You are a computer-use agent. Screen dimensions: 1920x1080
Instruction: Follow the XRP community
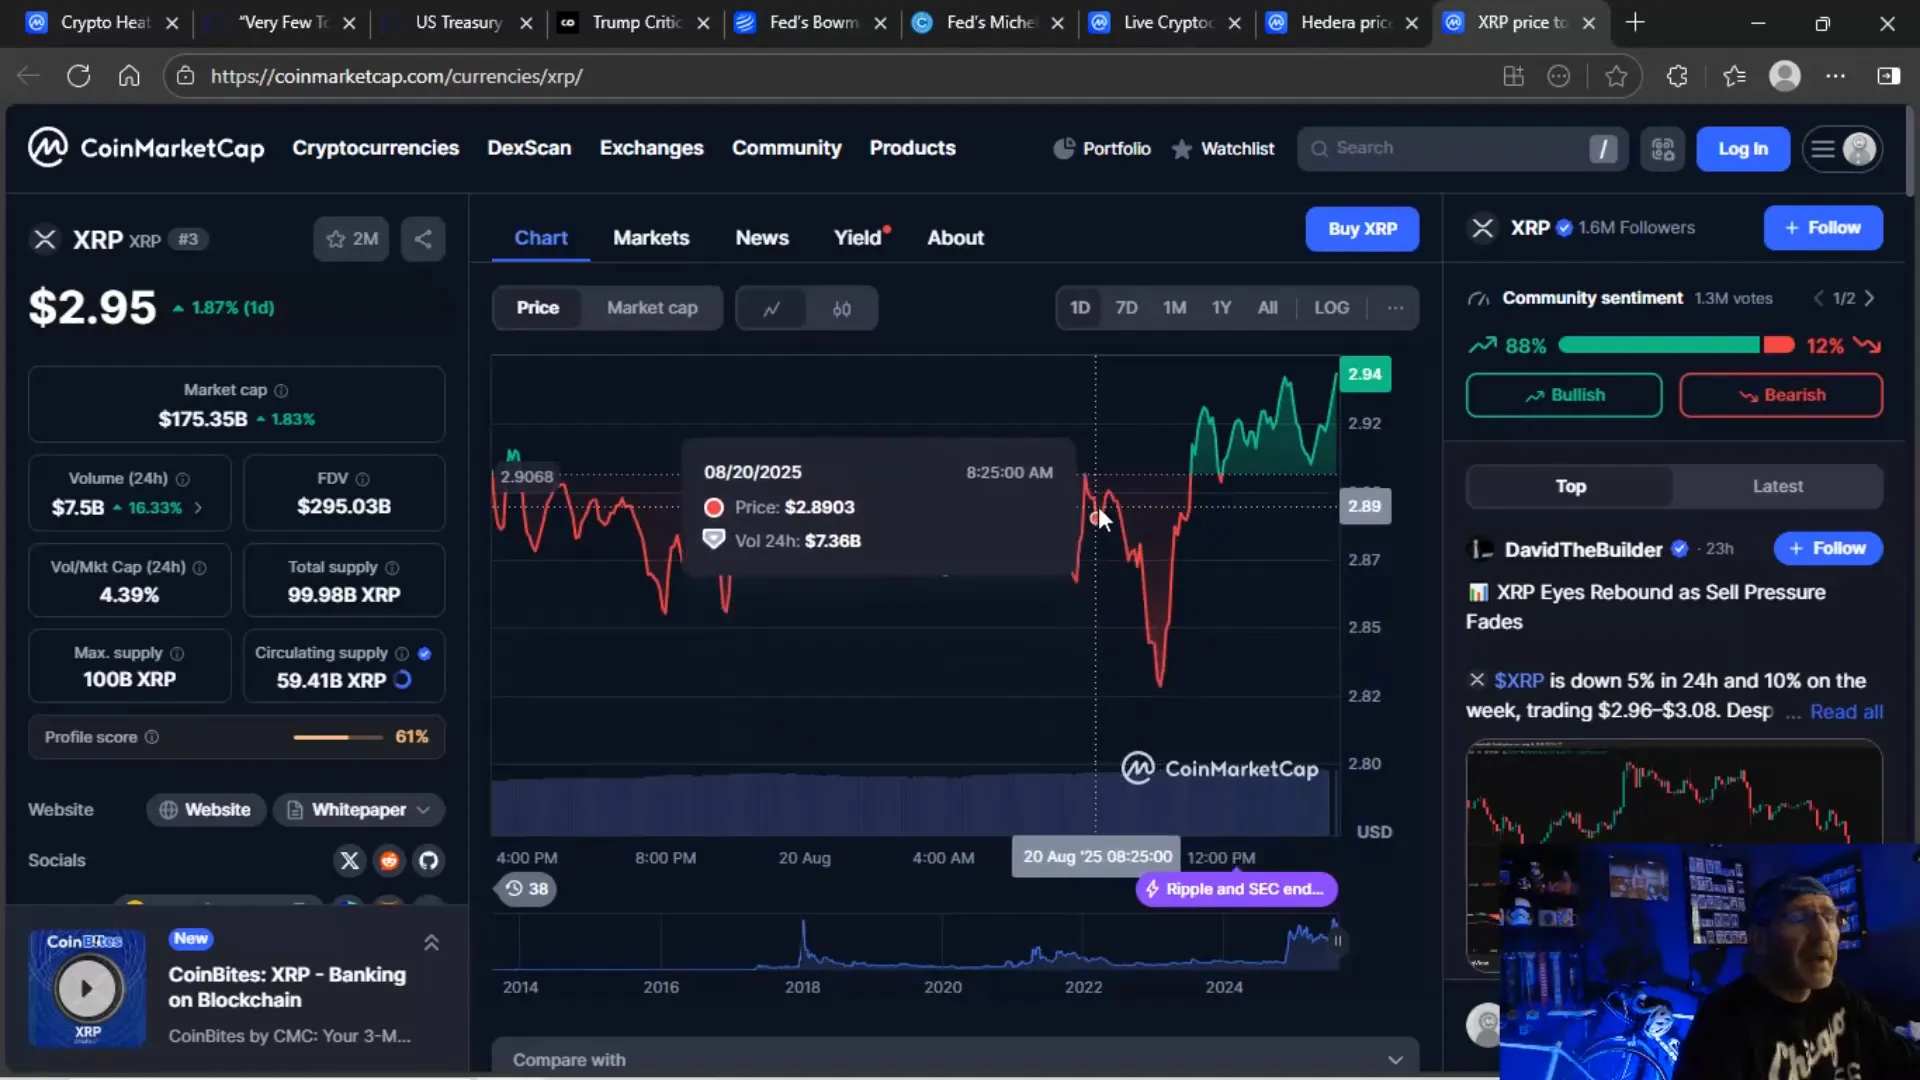1822,228
